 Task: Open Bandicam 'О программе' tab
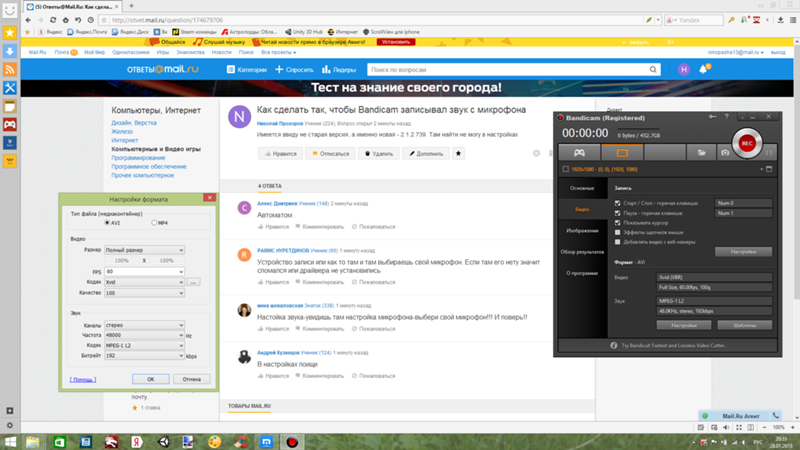(x=582, y=273)
